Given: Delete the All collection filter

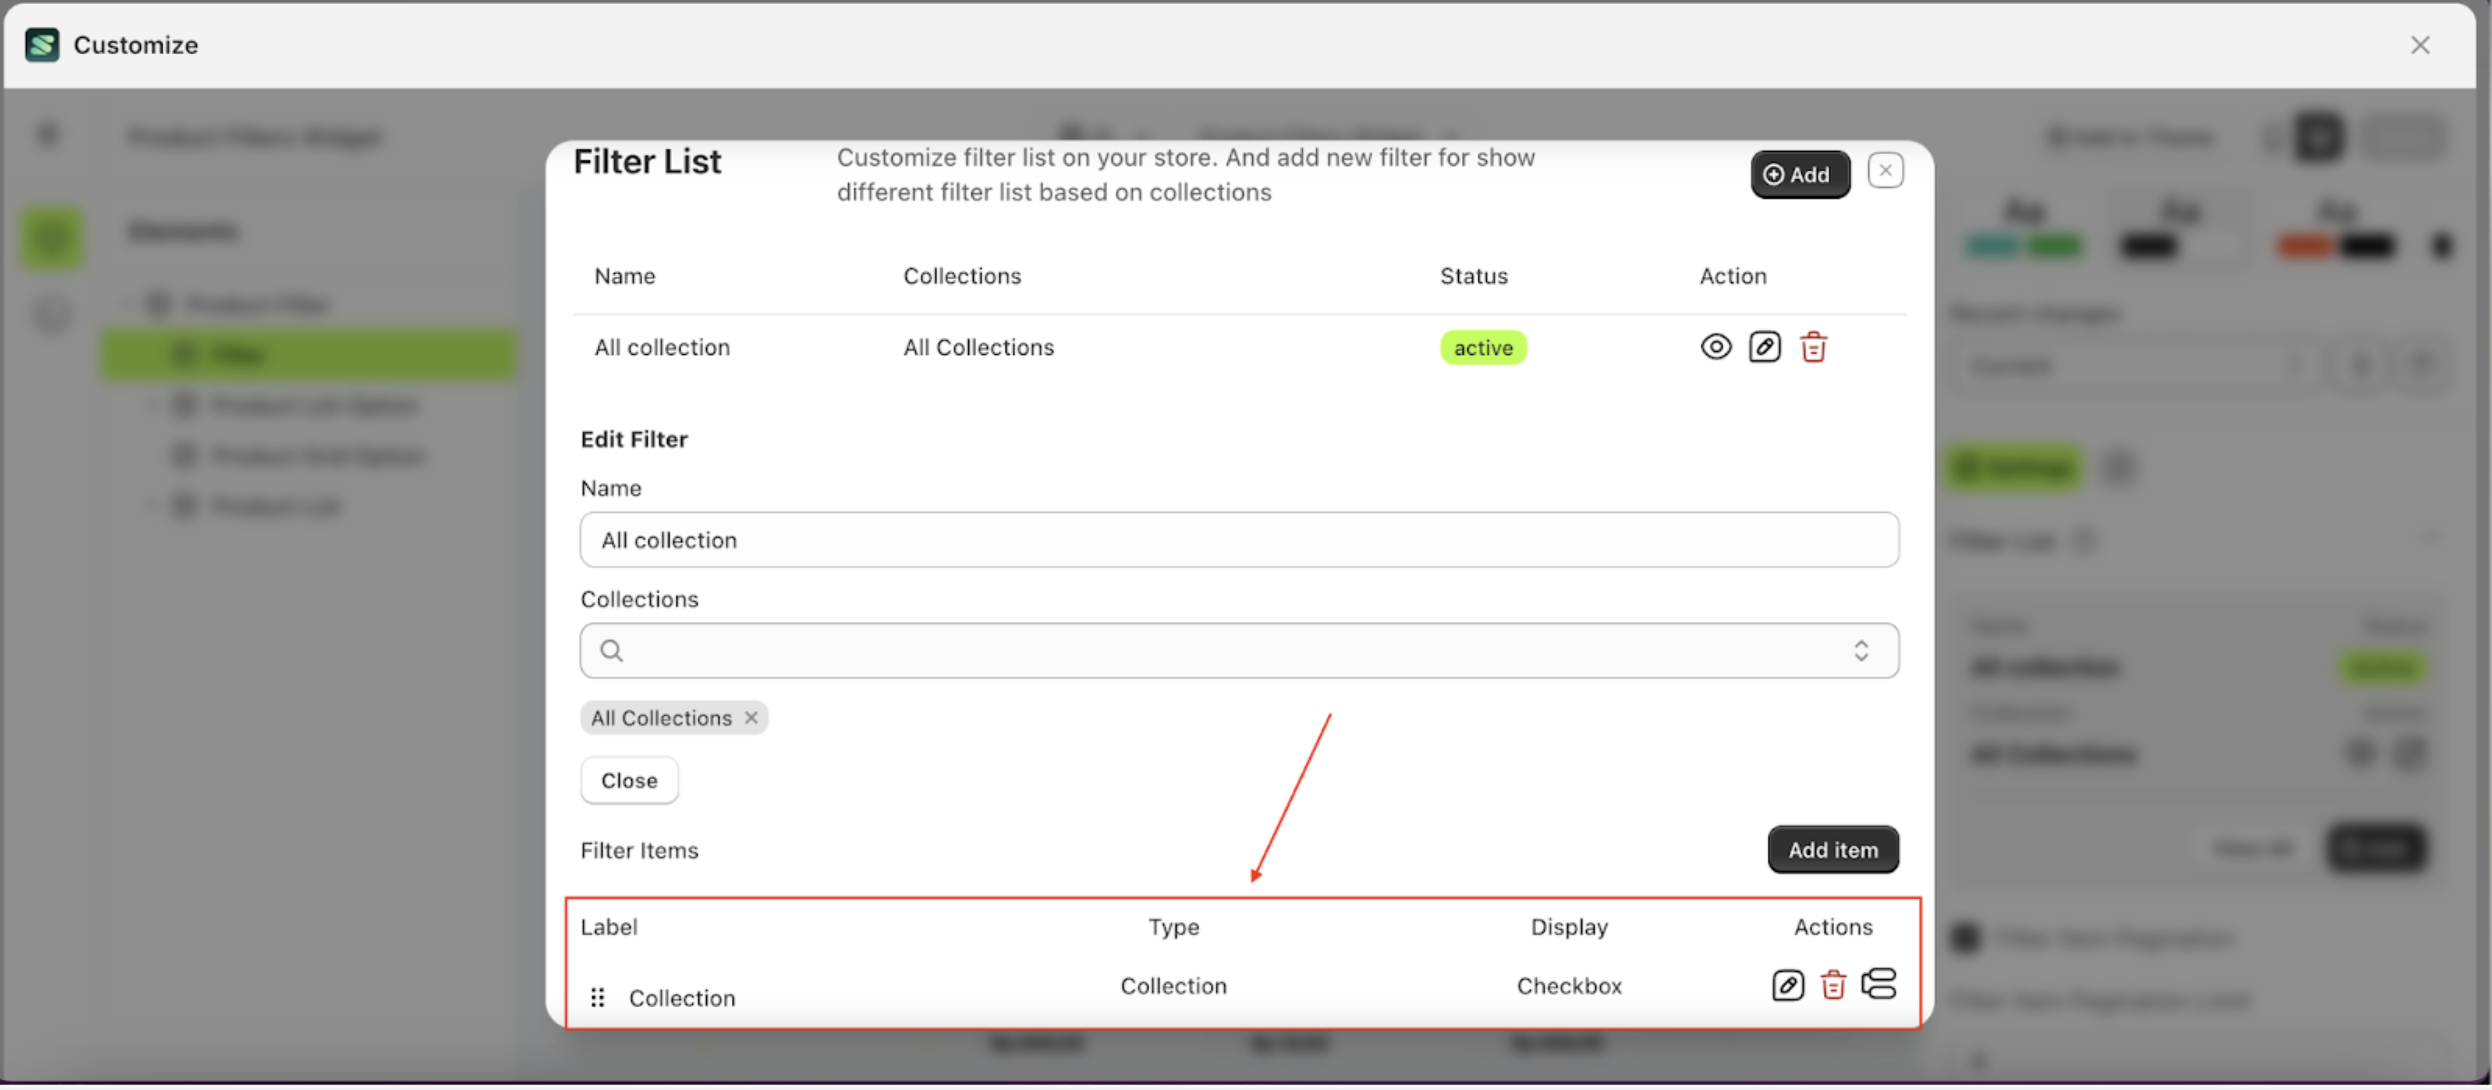Looking at the screenshot, I should pos(1813,347).
